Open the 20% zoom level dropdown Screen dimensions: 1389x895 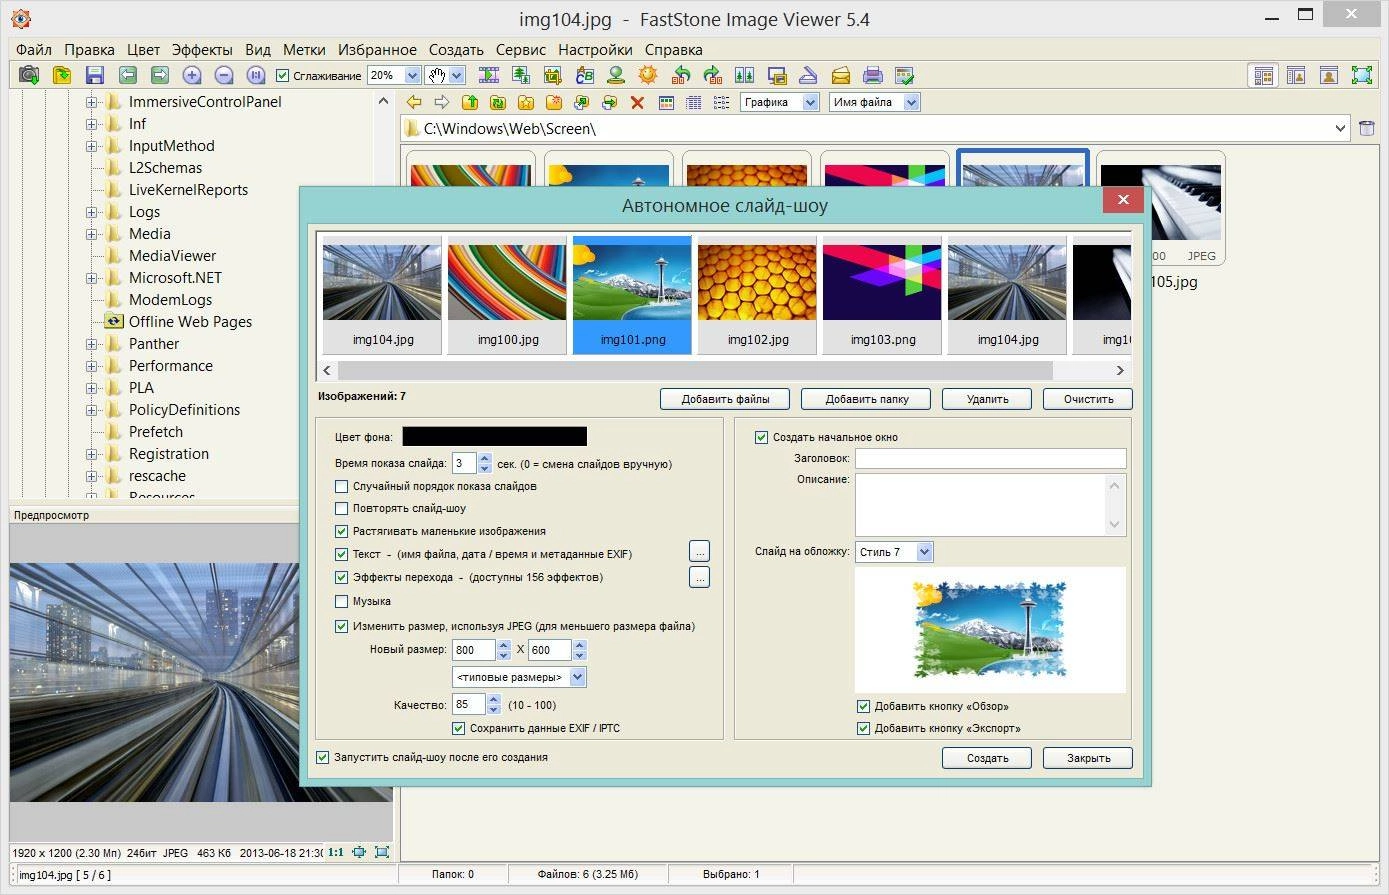(412, 75)
